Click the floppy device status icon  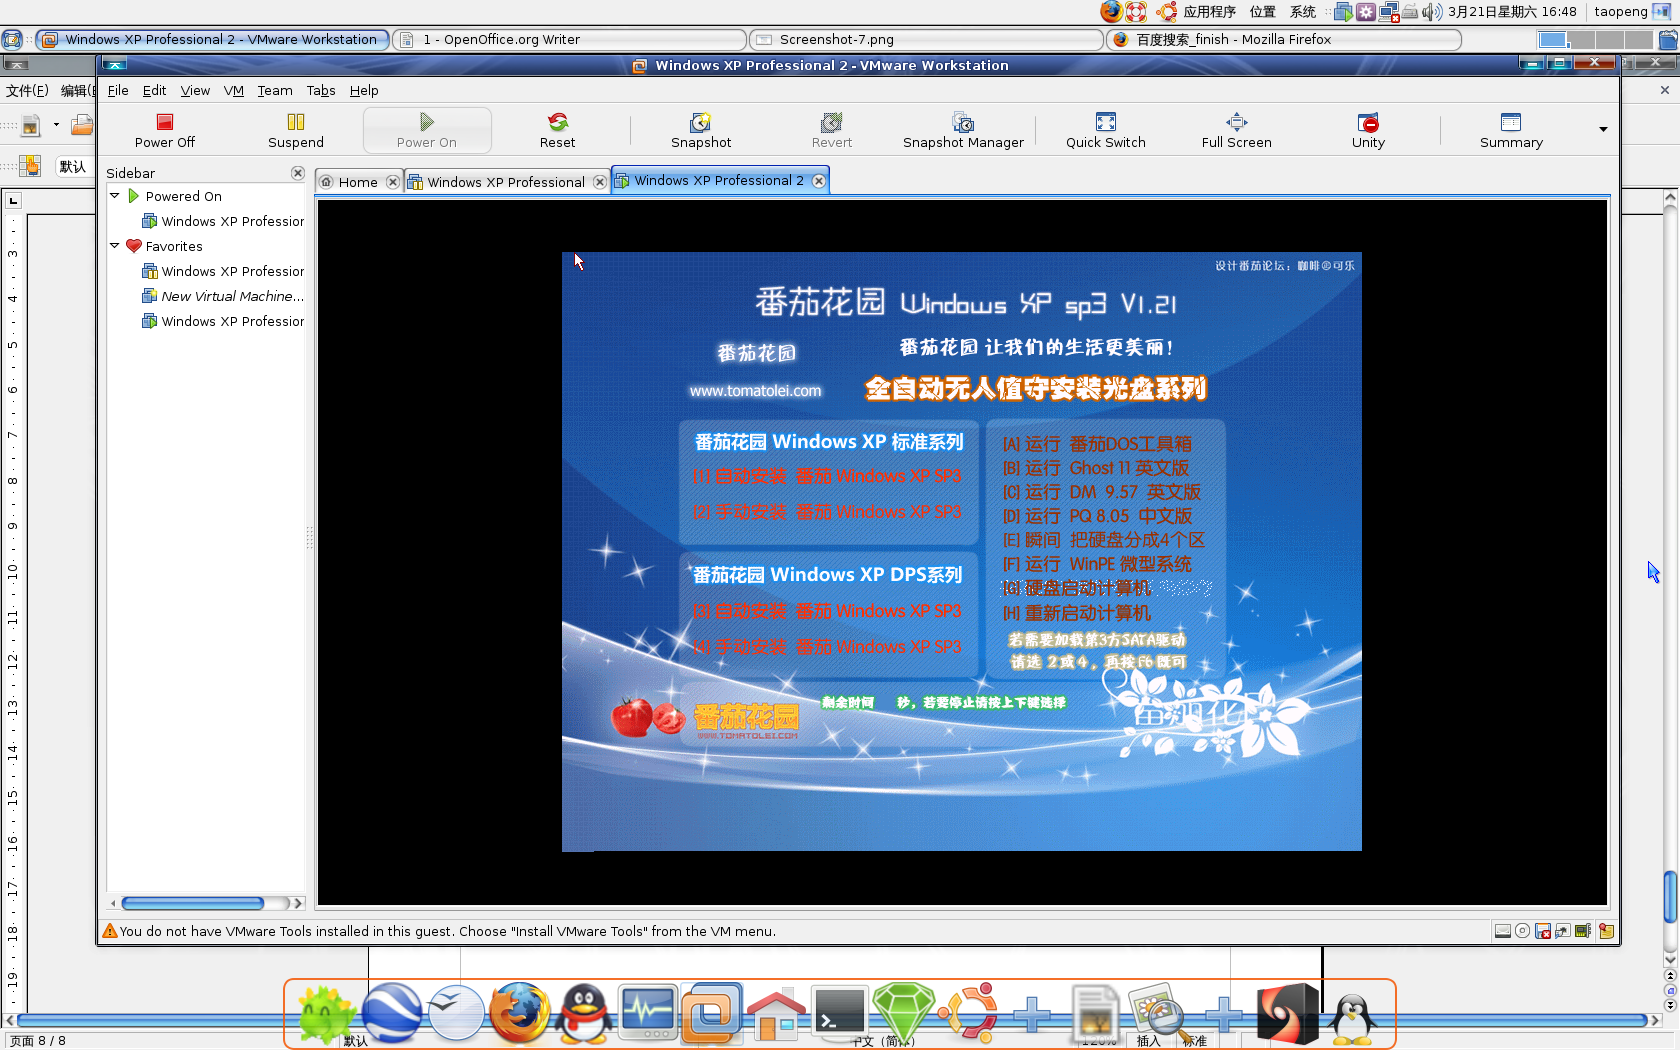tap(1542, 931)
